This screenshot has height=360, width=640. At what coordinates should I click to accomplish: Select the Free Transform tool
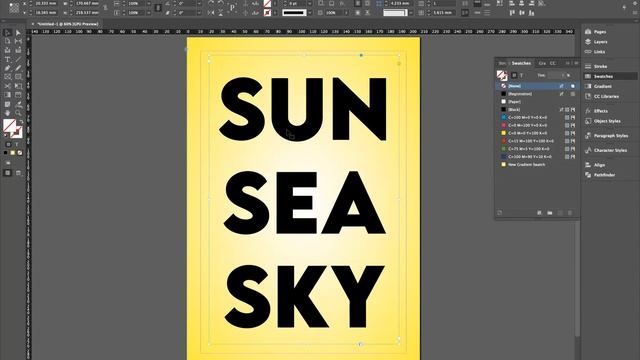[18, 86]
